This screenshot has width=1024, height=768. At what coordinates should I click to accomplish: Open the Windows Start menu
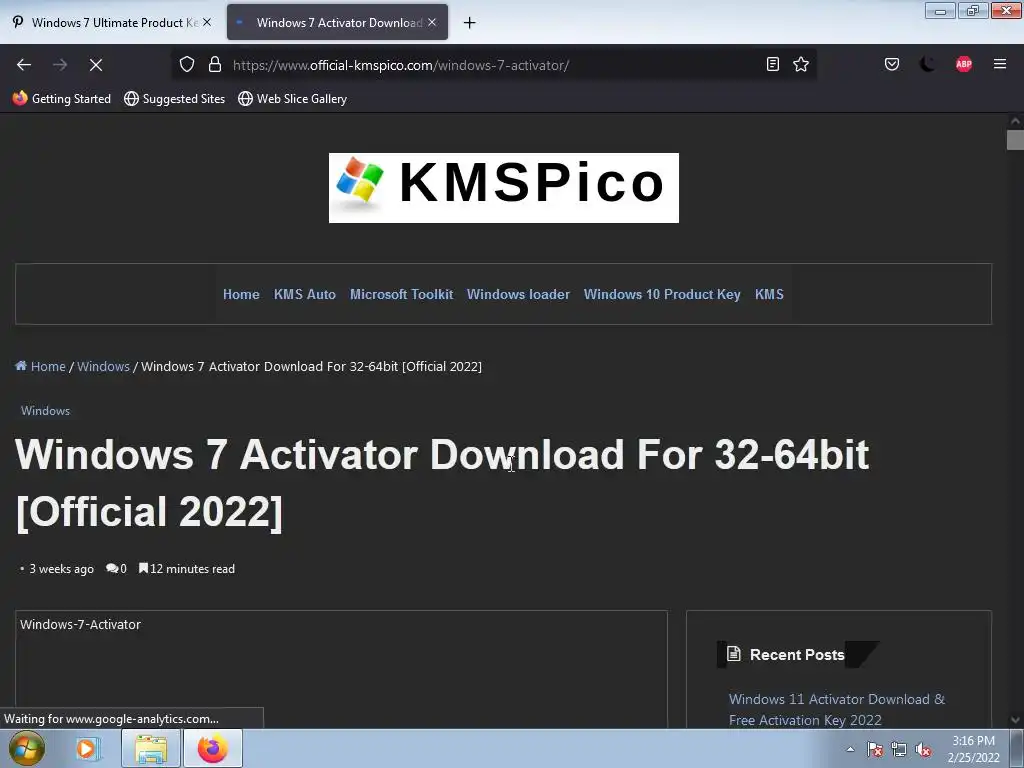pyautogui.click(x=27, y=748)
